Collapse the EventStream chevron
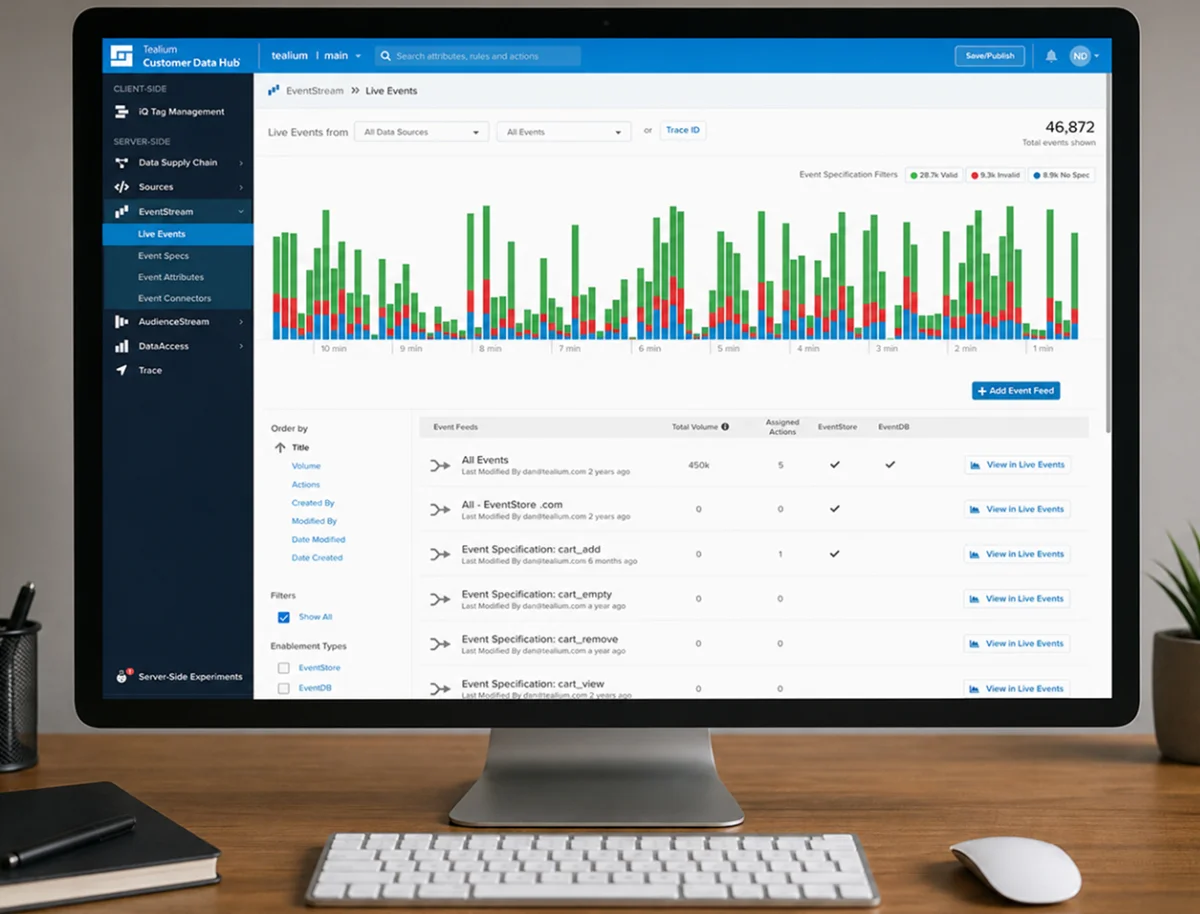This screenshot has height=914, width=1200. click(241, 212)
